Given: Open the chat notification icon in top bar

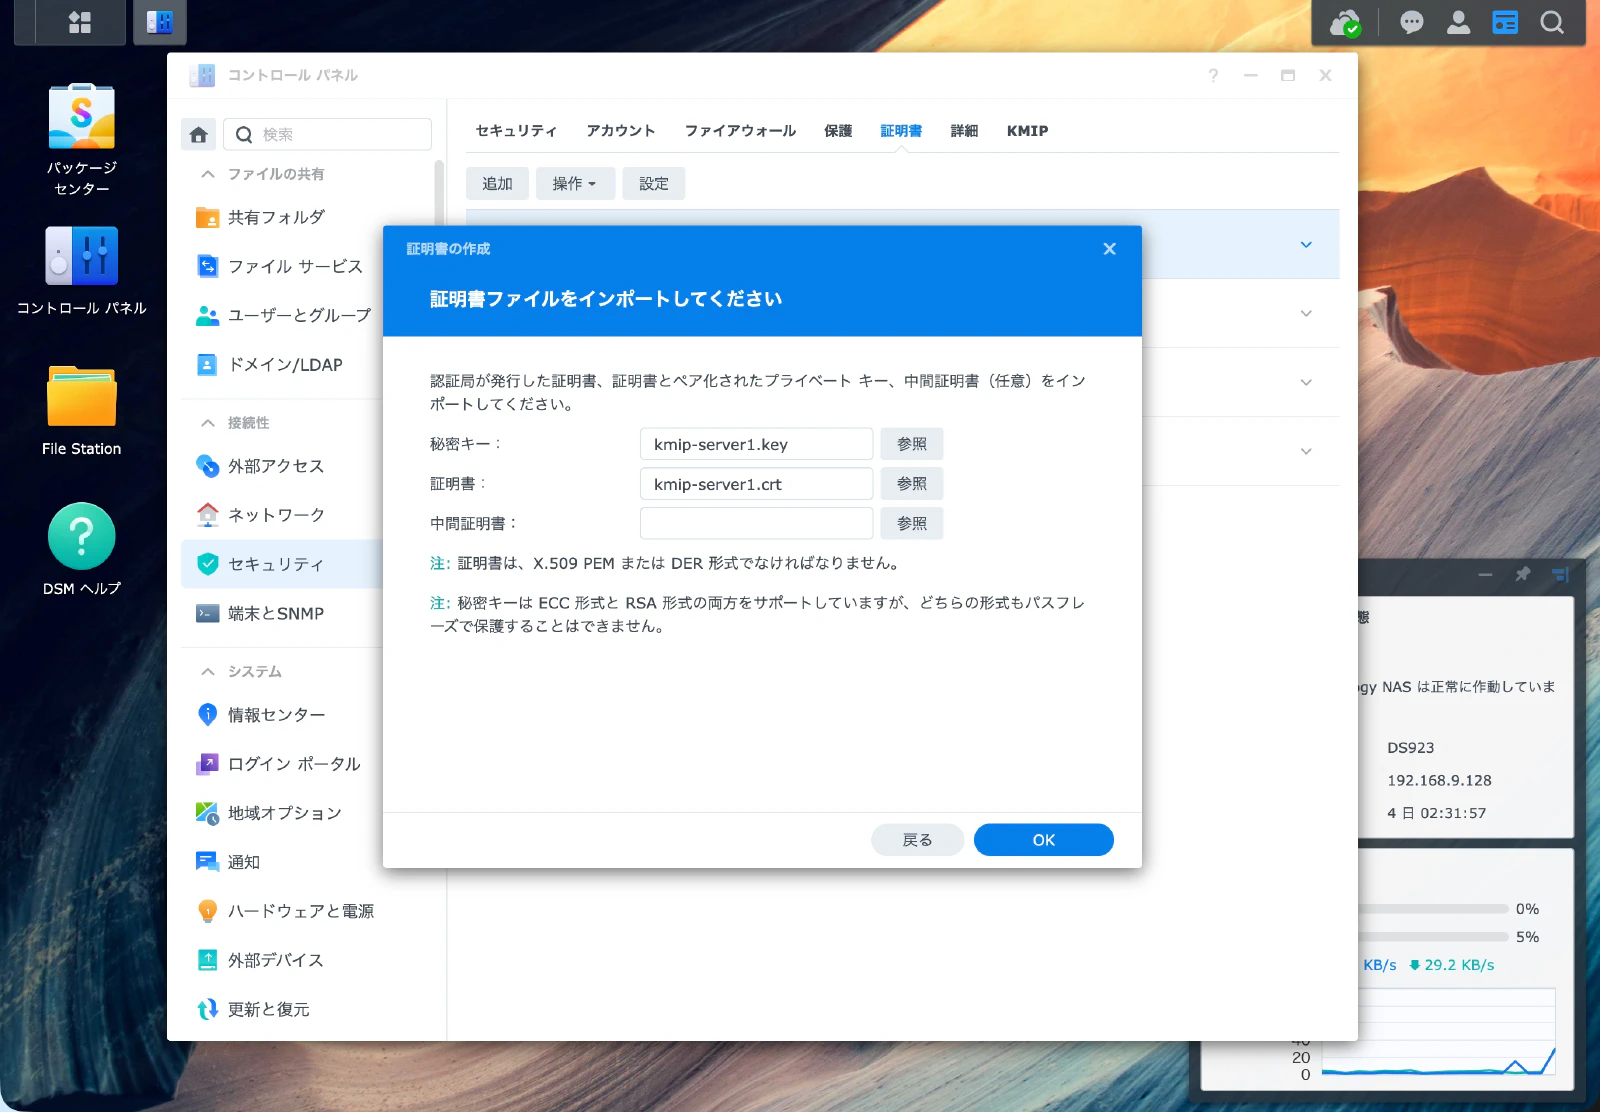Looking at the screenshot, I should (x=1410, y=21).
